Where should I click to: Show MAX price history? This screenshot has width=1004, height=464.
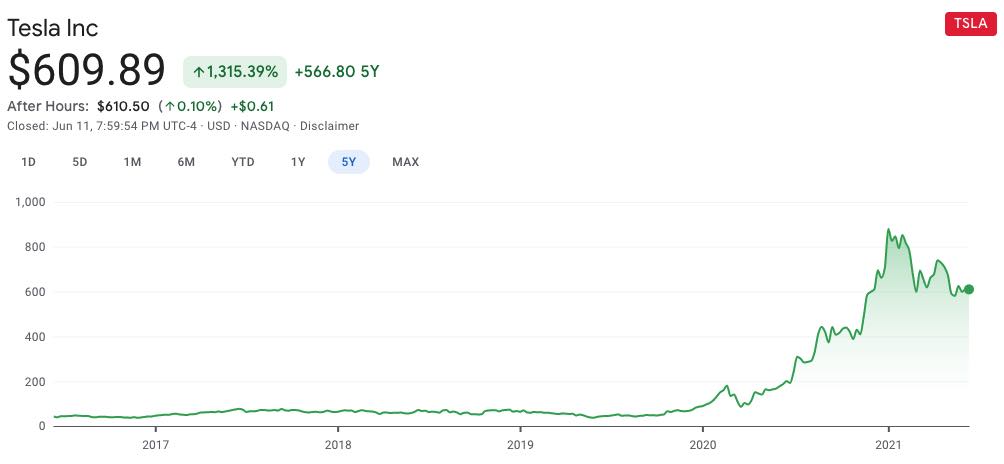point(405,162)
